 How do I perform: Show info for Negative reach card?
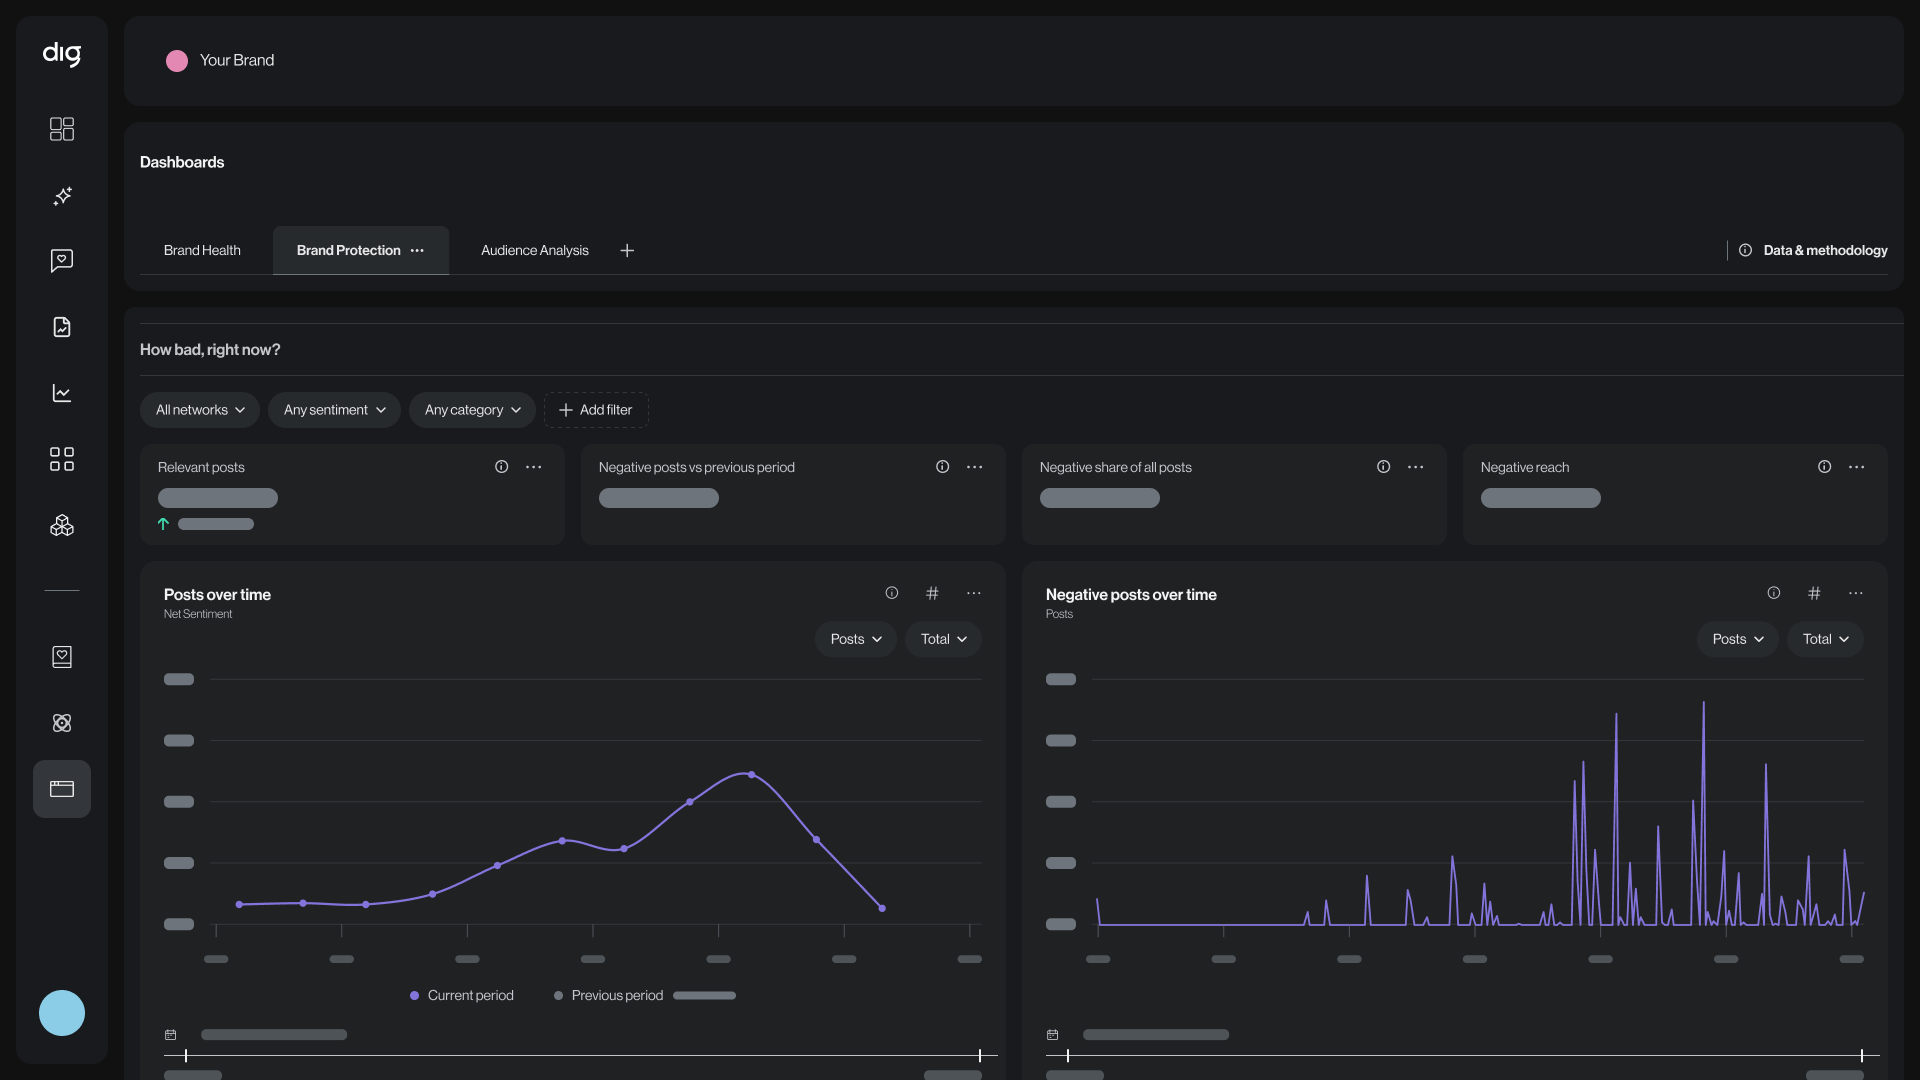(1825, 467)
